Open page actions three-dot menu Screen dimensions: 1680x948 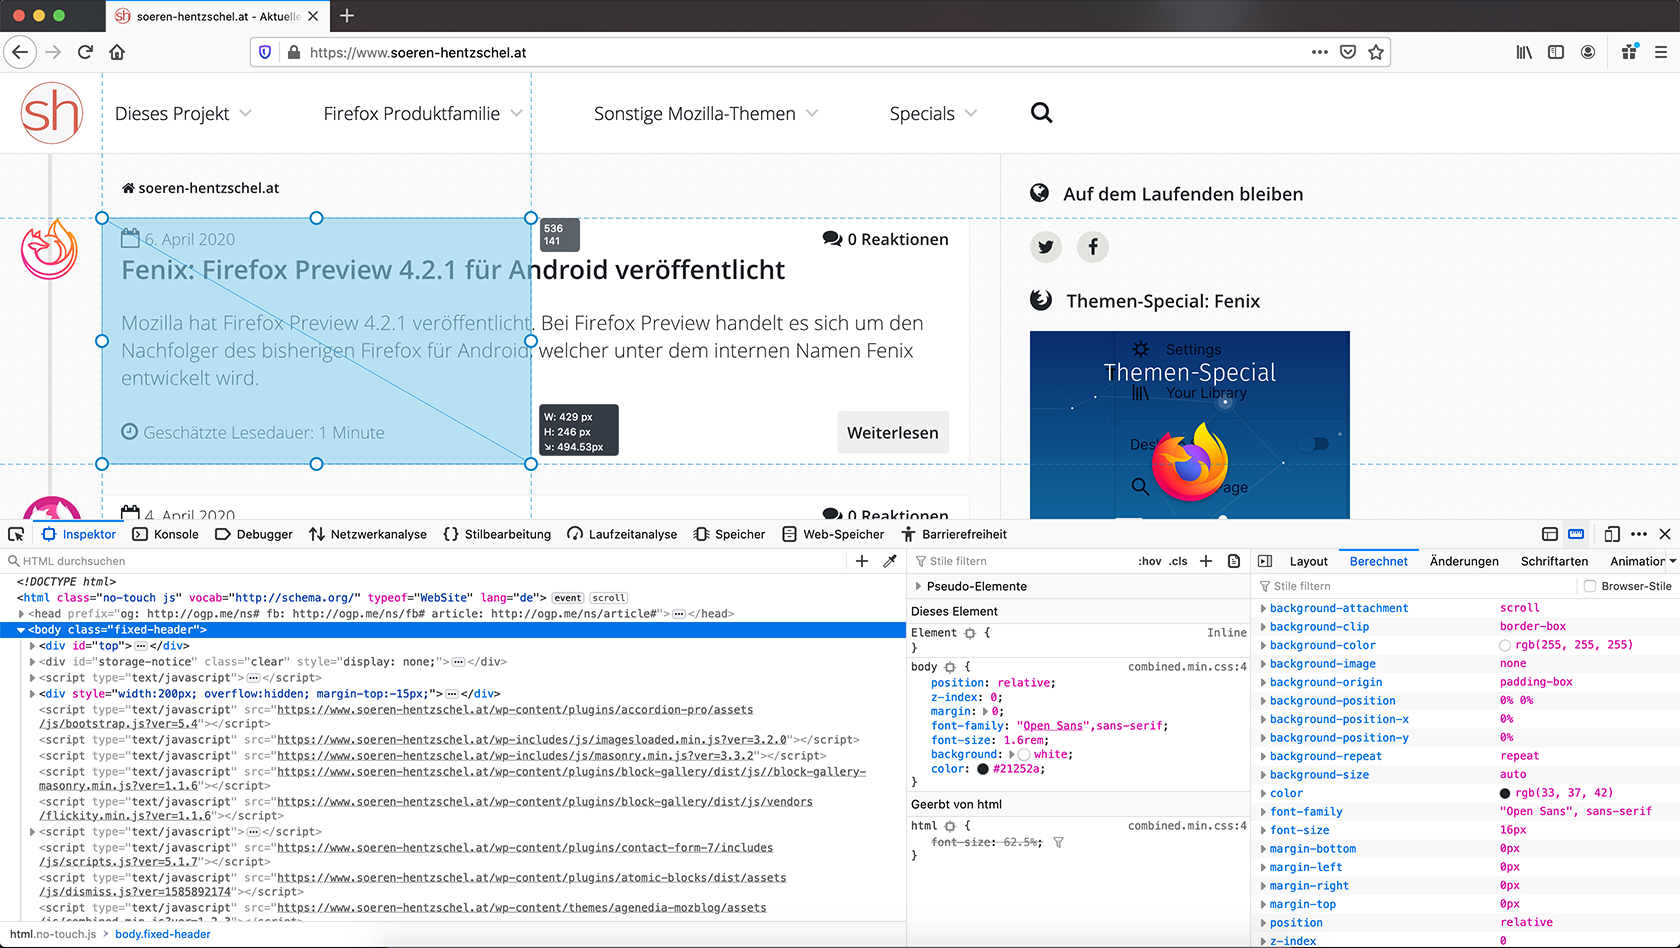pos(1320,52)
